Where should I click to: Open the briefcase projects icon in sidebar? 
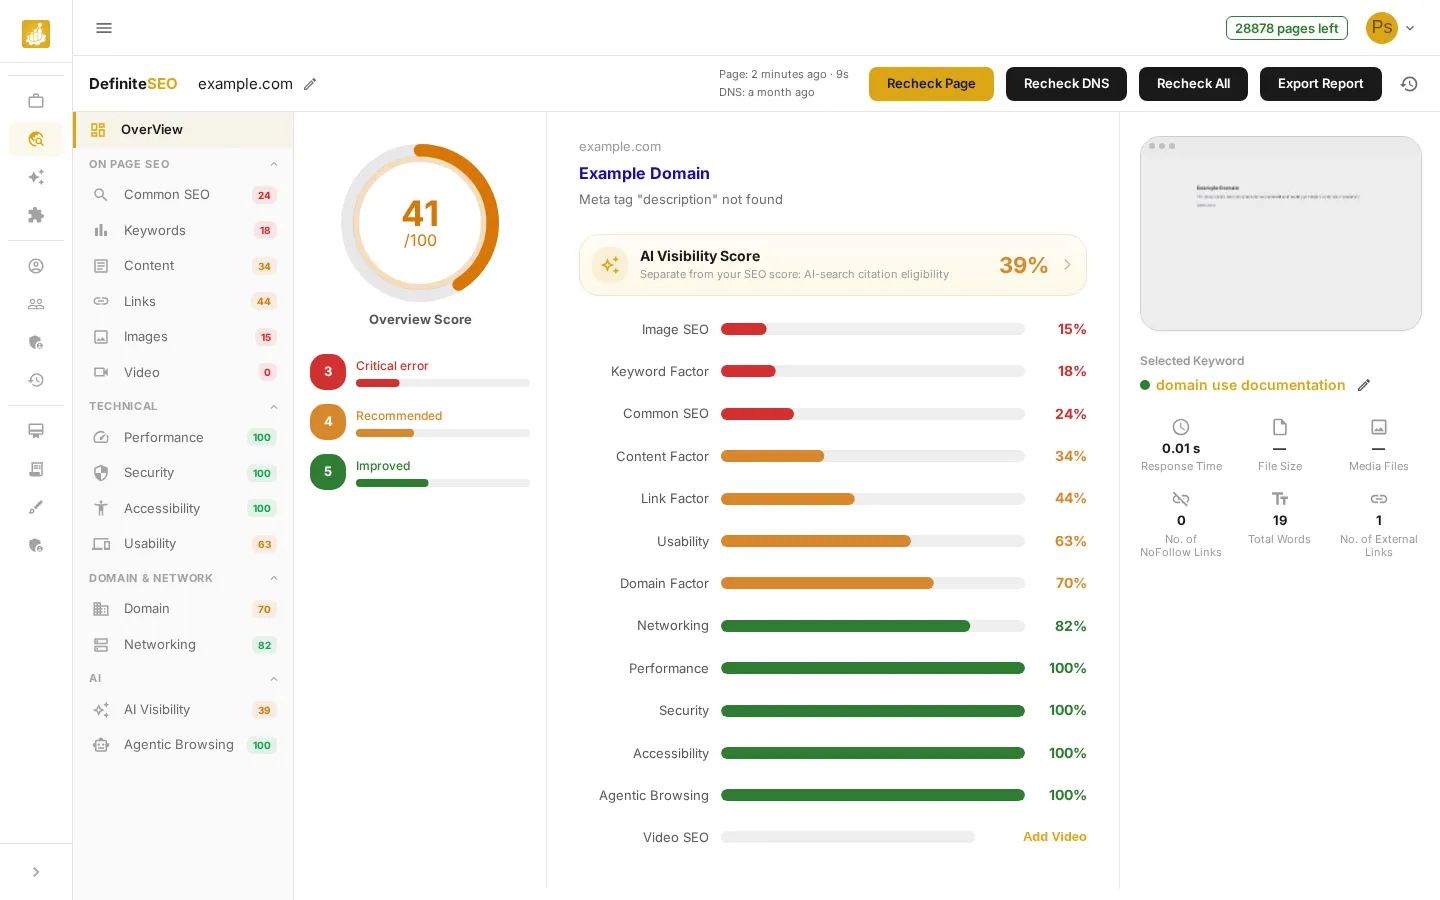[36, 101]
